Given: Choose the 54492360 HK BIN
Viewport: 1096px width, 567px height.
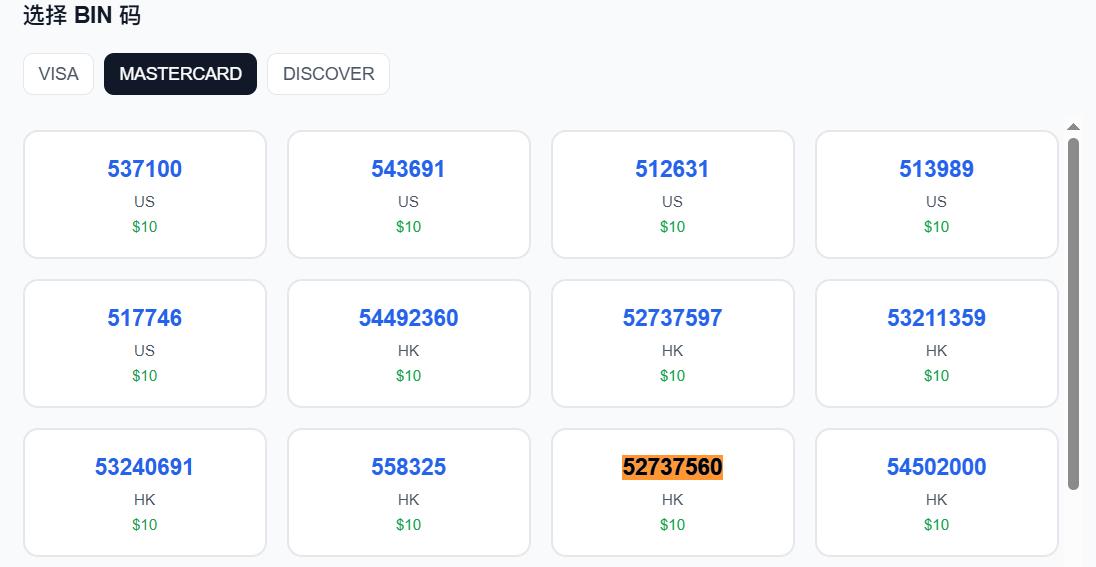Looking at the screenshot, I should click(x=408, y=343).
